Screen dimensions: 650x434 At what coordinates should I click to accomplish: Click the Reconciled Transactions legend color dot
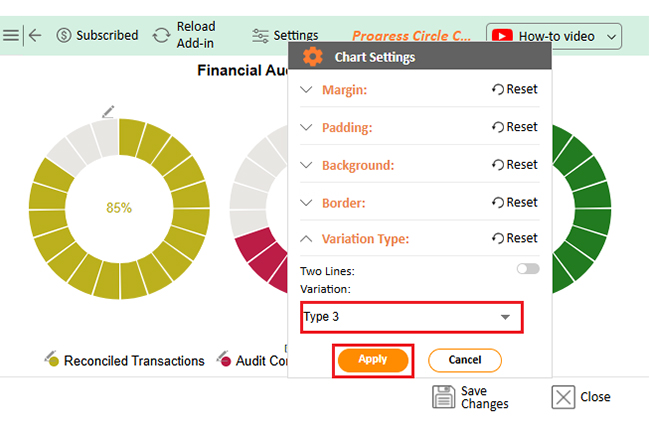[x=55, y=361]
